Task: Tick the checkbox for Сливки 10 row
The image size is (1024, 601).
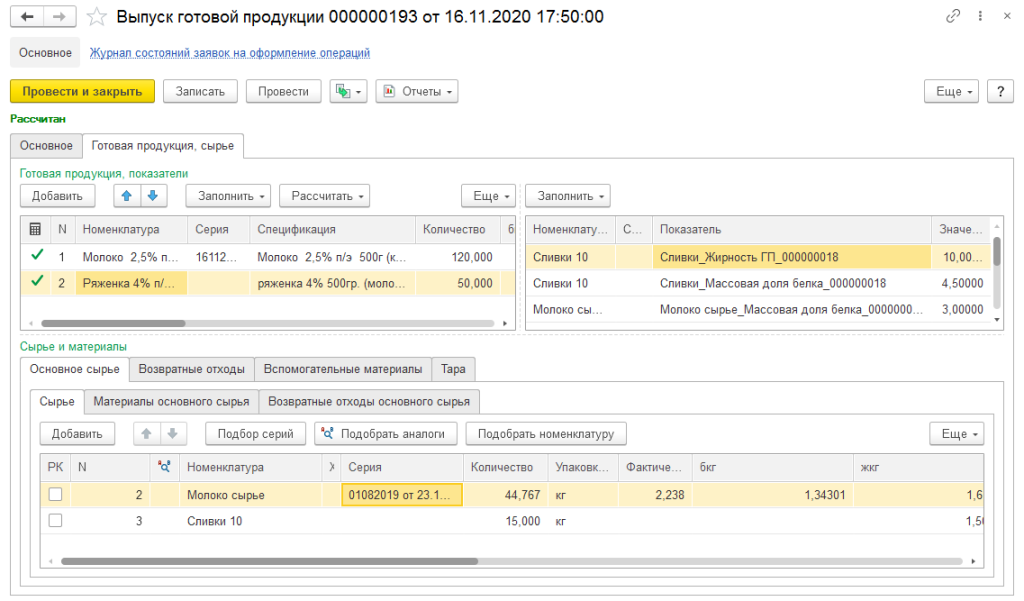Action: pos(56,520)
